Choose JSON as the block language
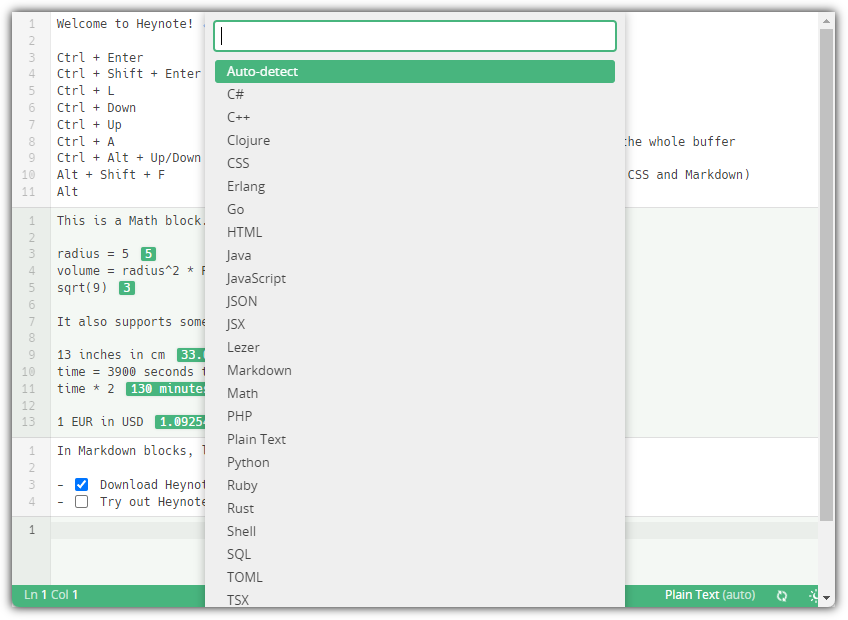This screenshot has height=620, width=848. pos(415,301)
